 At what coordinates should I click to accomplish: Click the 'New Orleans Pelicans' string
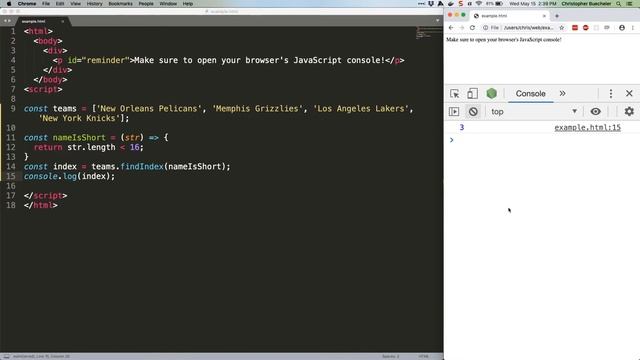[149, 109]
